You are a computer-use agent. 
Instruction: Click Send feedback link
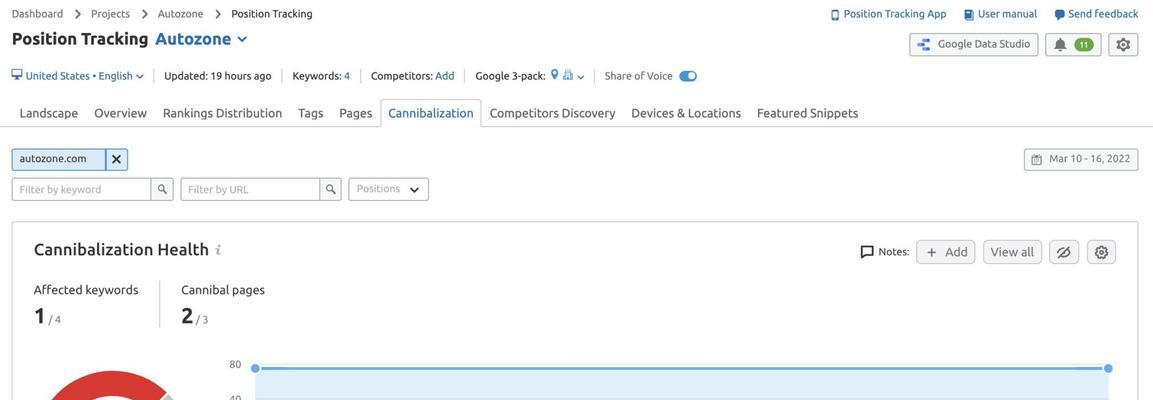1096,14
